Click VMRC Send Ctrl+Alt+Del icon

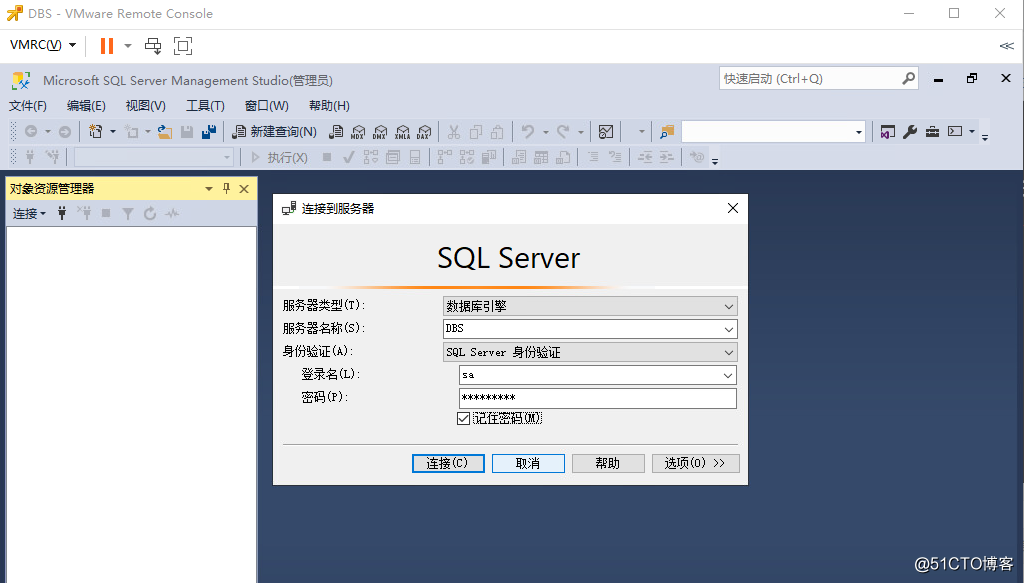[x=153, y=46]
